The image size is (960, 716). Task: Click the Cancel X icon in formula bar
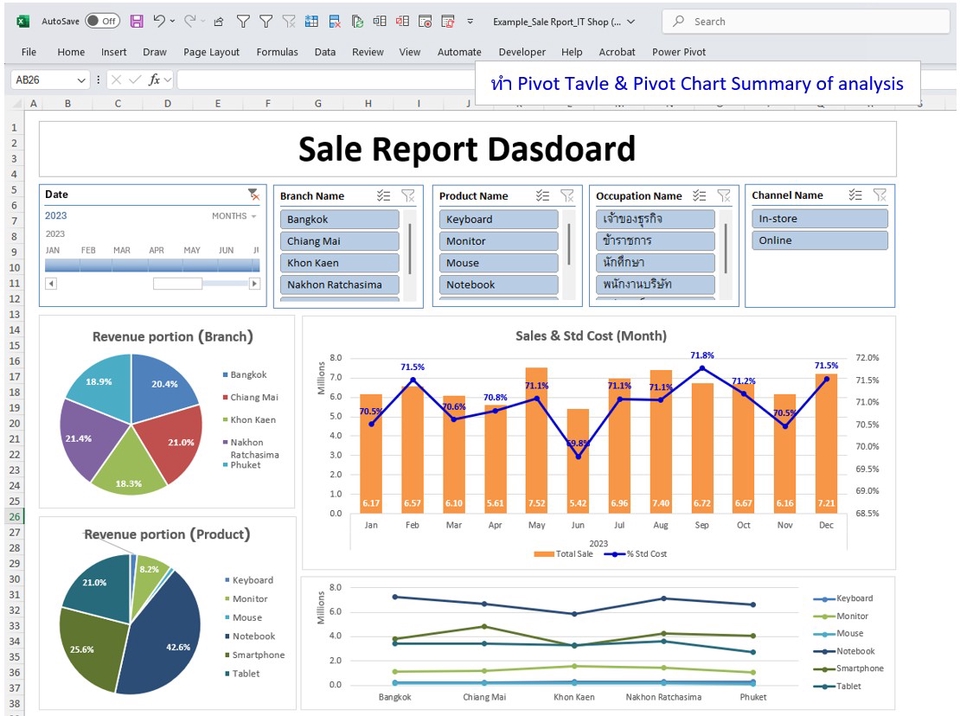coord(116,80)
